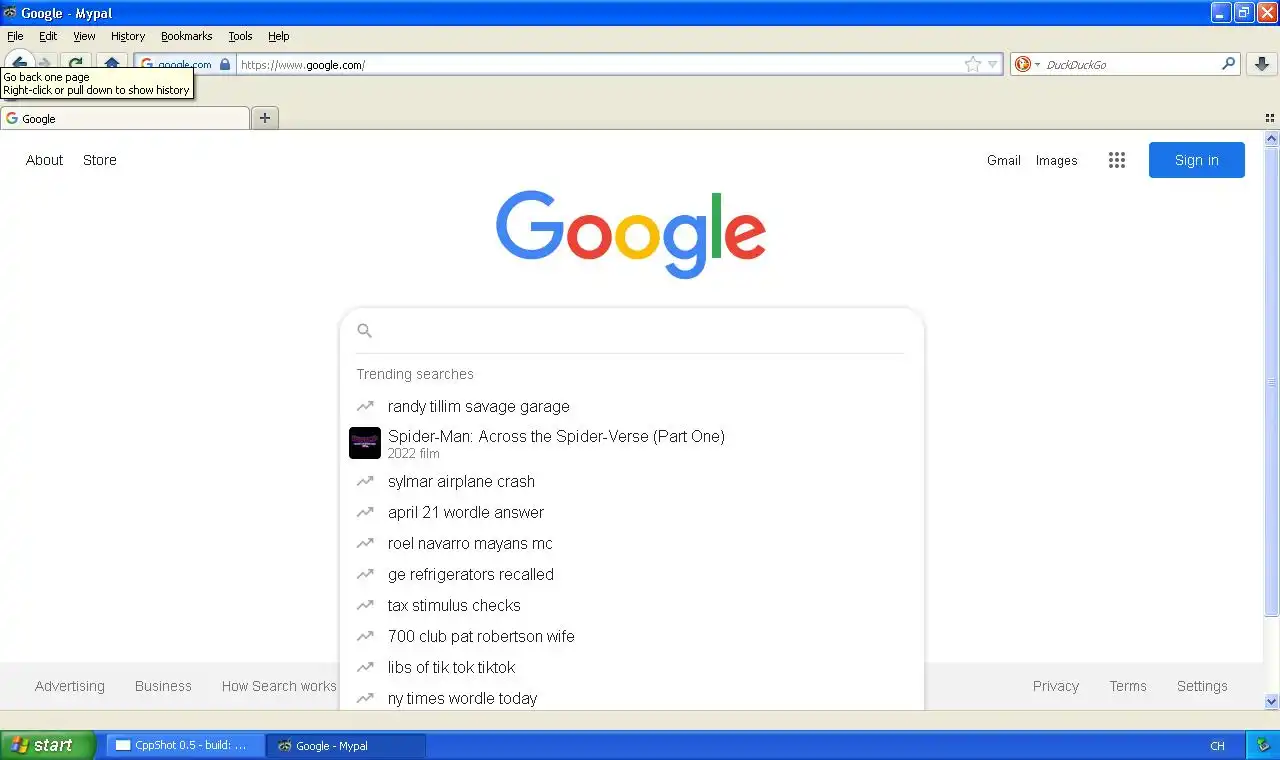Open the About link
The image size is (1280, 760).
pos(44,160)
